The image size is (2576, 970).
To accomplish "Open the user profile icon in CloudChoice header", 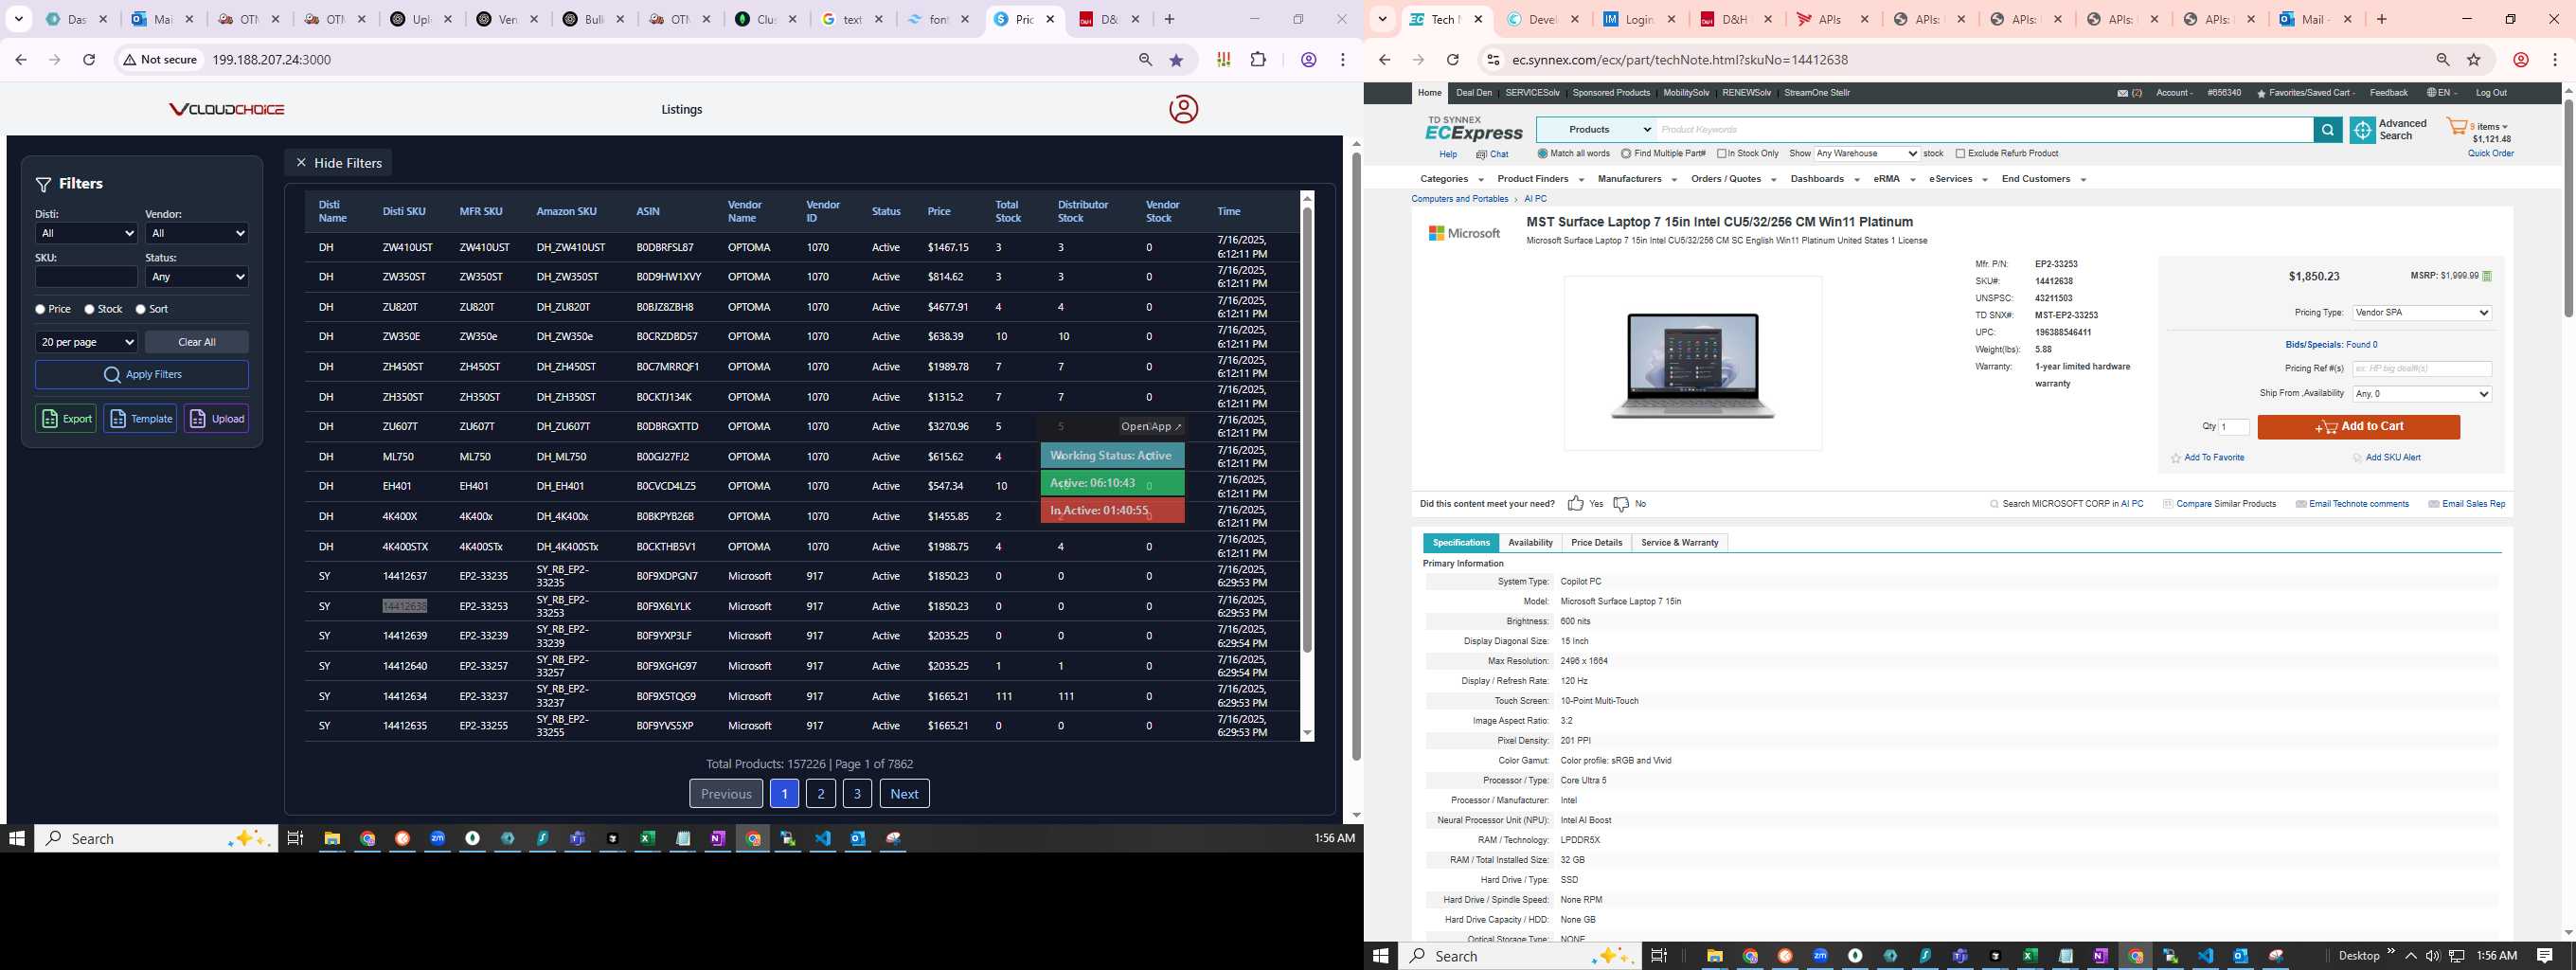I will [x=1183, y=109].
